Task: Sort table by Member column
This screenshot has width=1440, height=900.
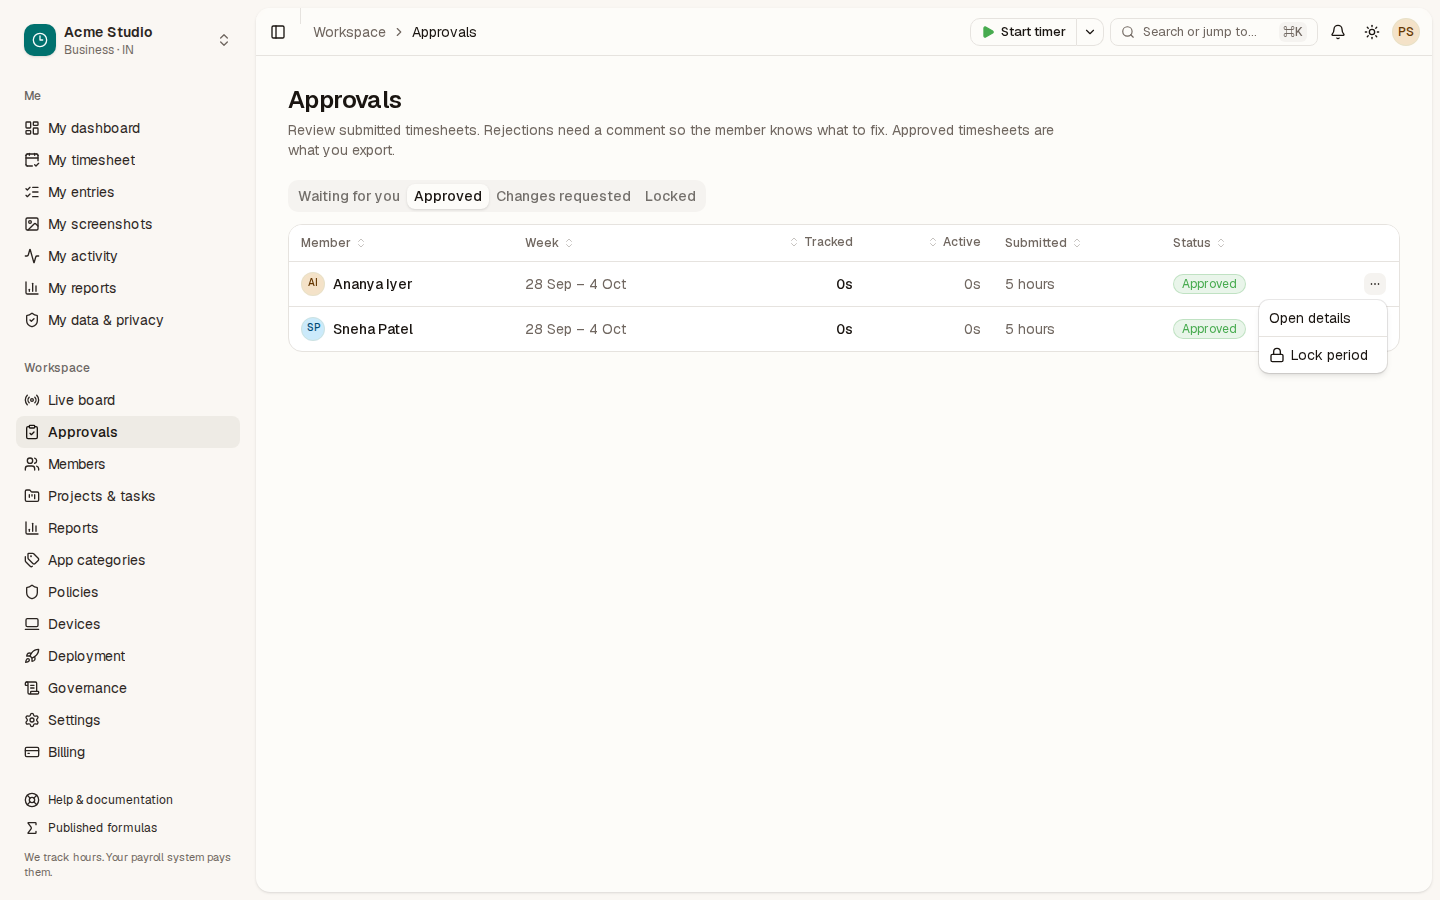Action: point(333,243)
